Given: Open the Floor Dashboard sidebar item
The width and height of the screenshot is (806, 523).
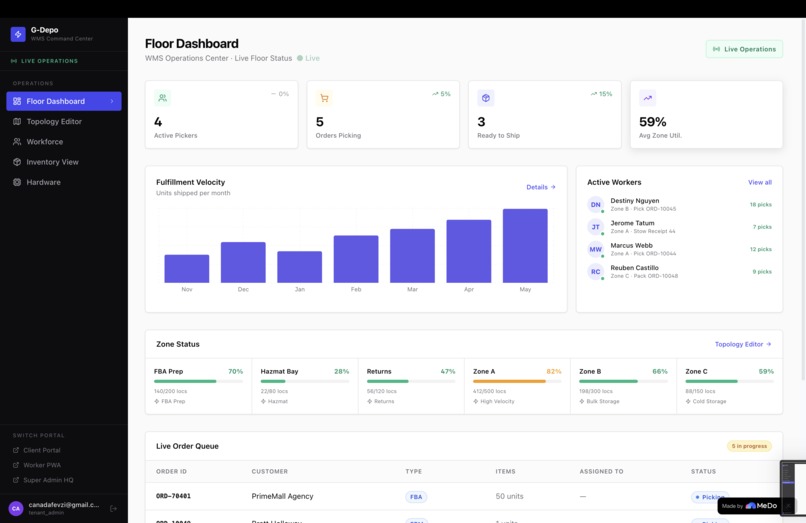Looking at the screenshot, I should pos(64,101).
